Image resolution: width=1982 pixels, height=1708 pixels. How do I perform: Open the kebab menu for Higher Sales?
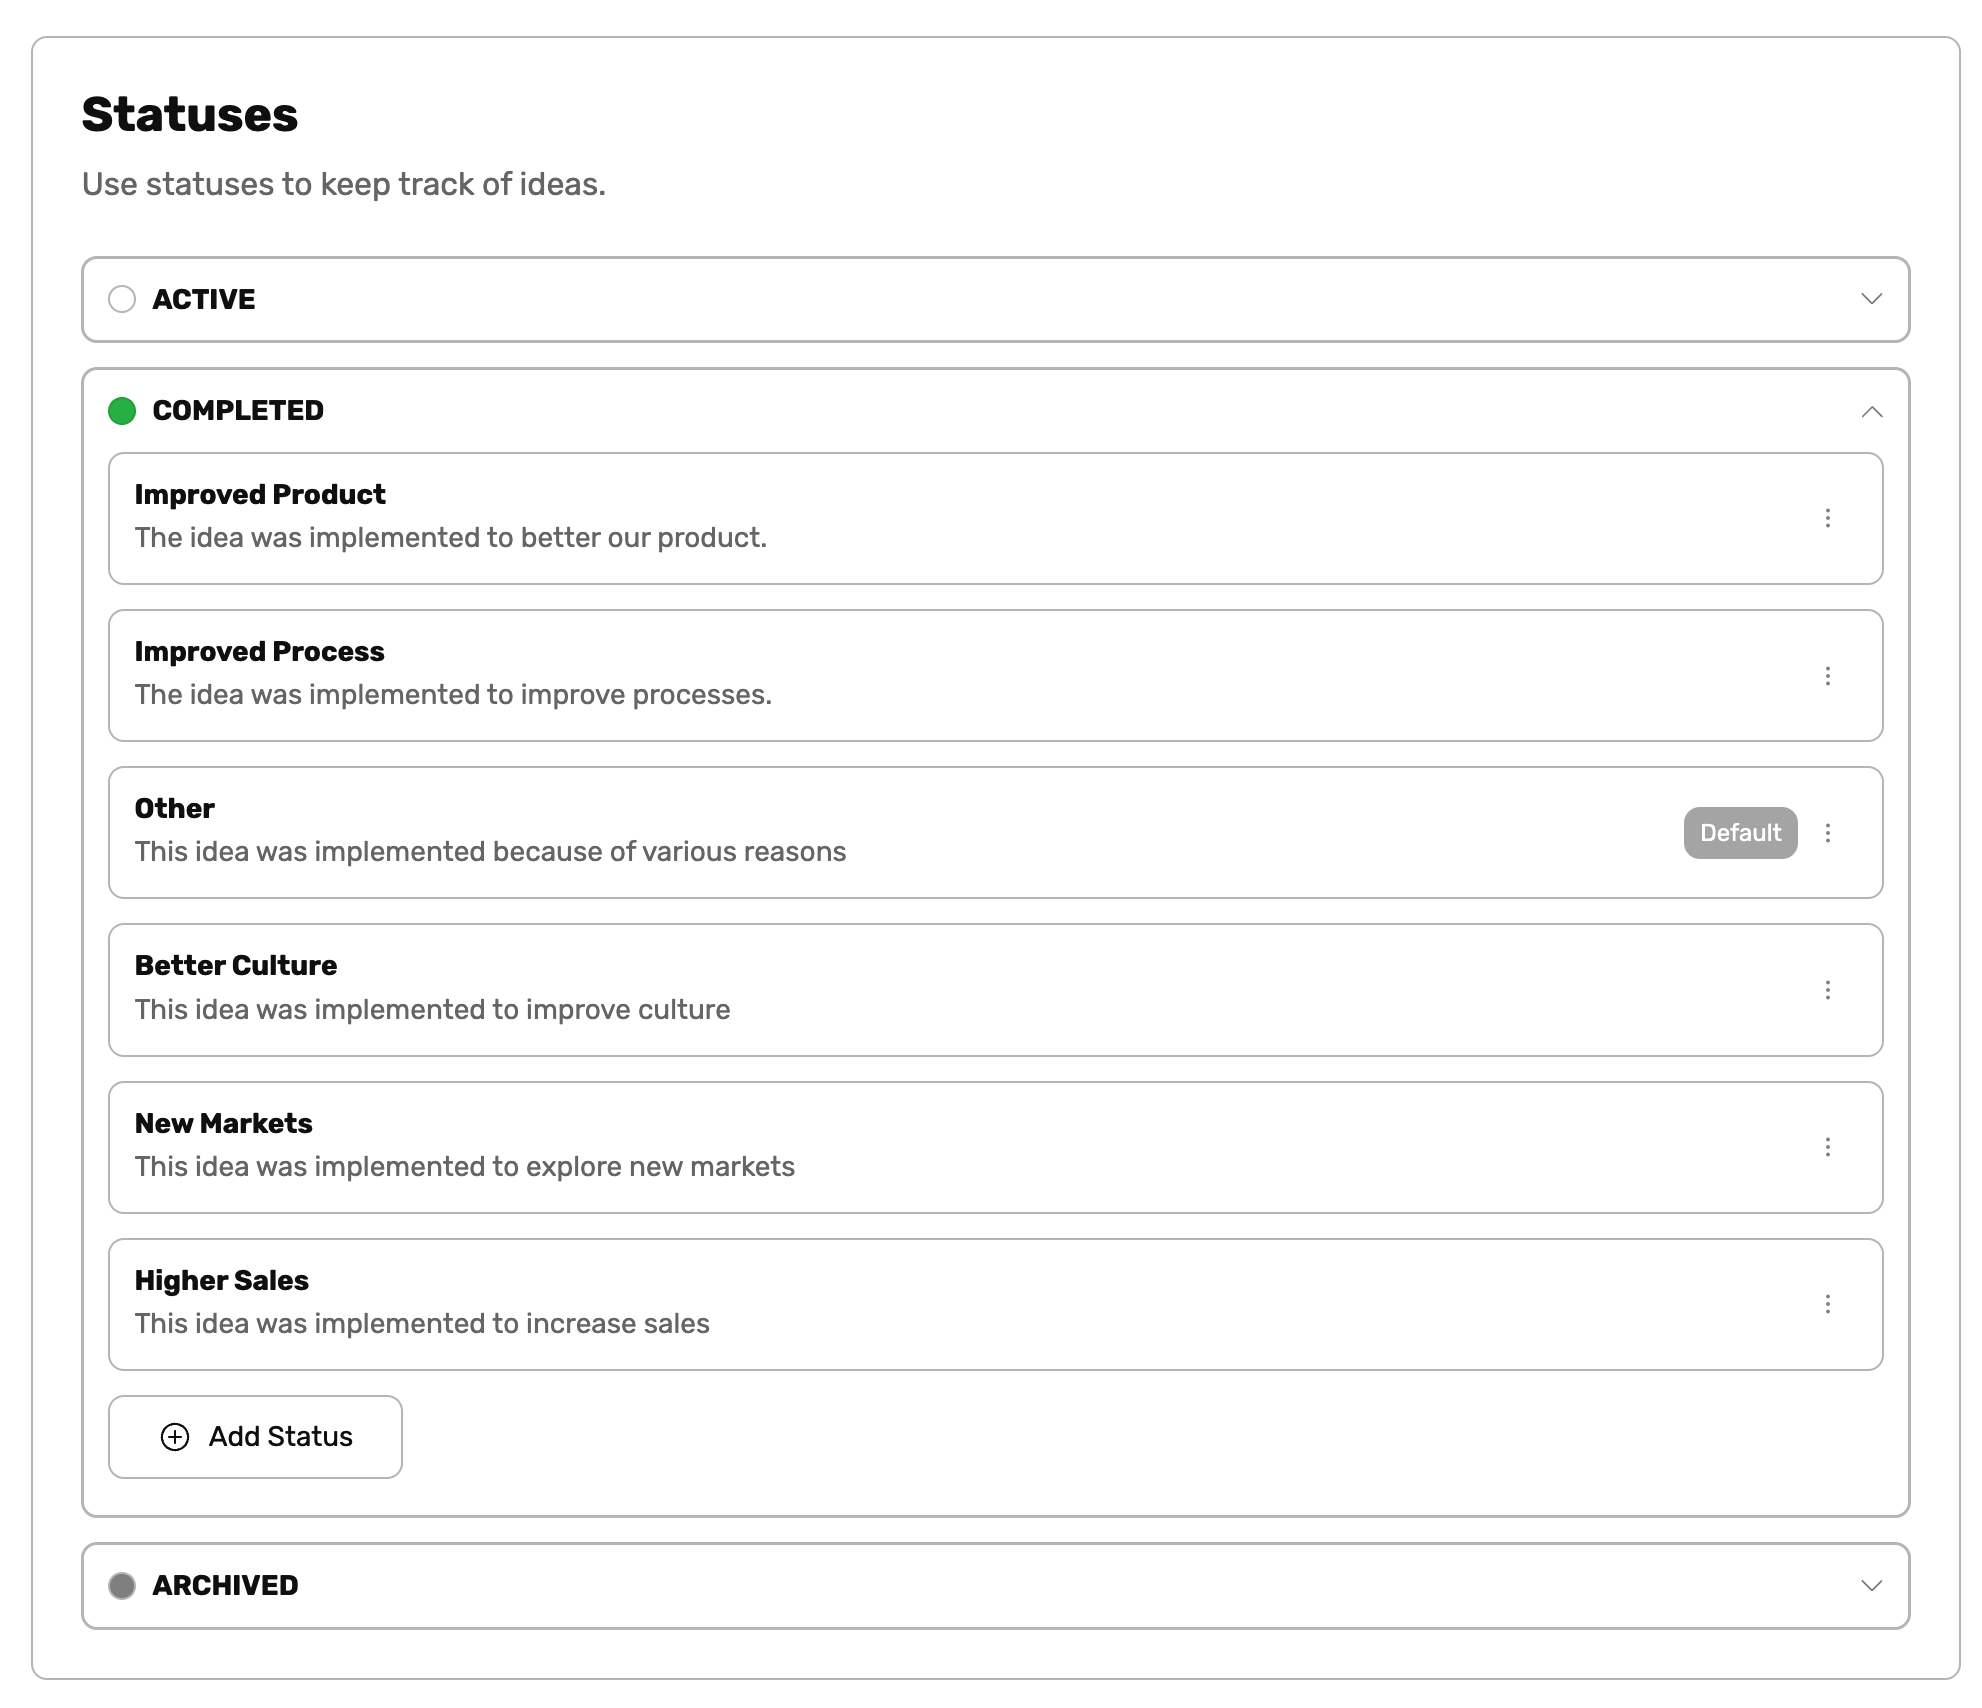pyautogui.click(x=1830, y=1305)
